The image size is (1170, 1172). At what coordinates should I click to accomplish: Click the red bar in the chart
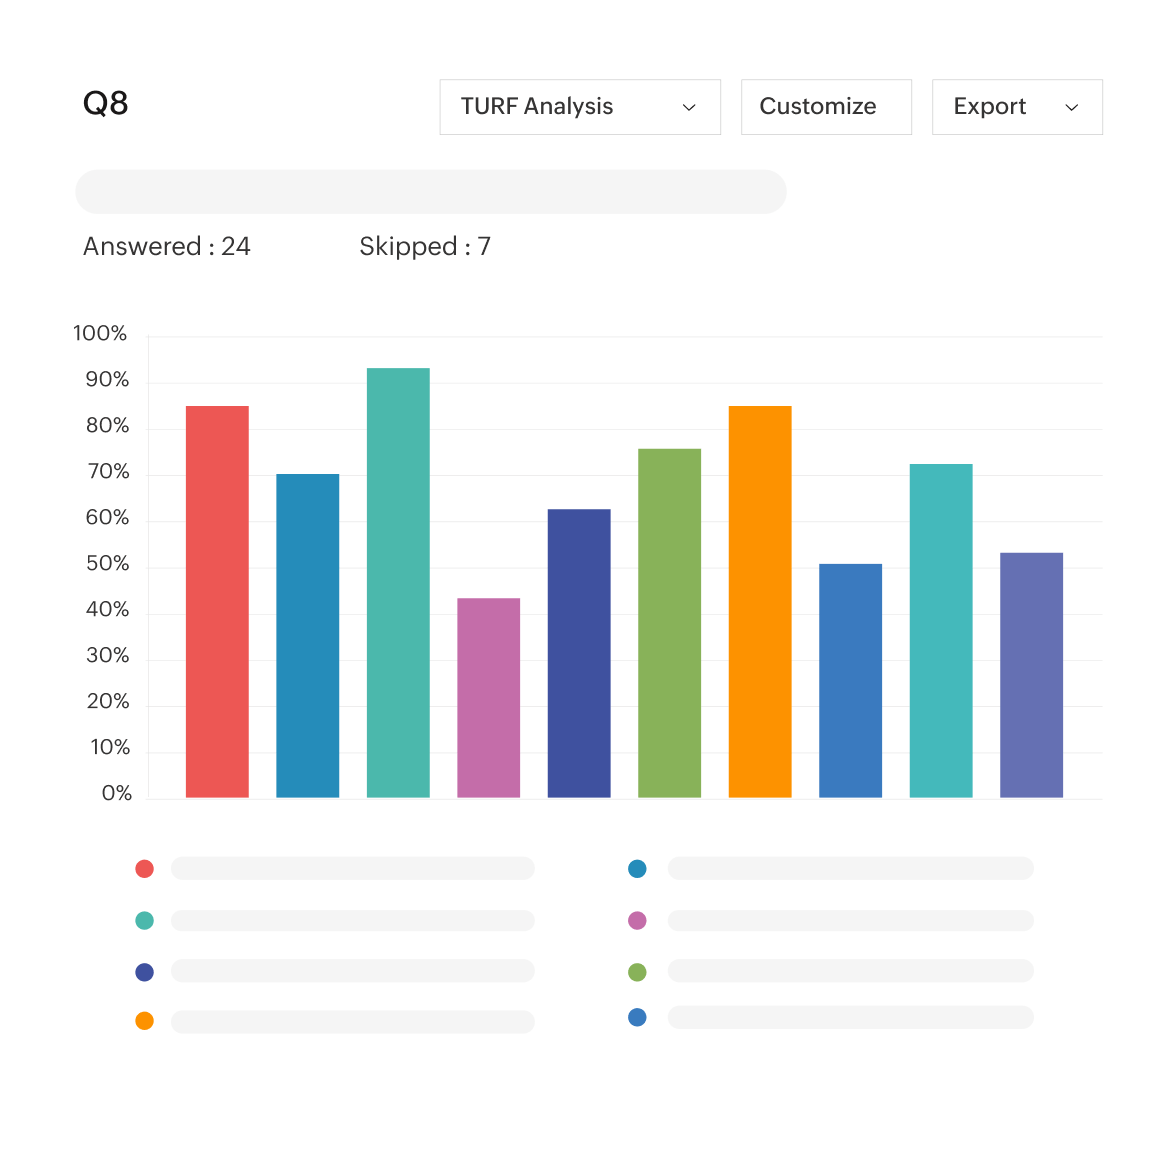coord(217,600)
